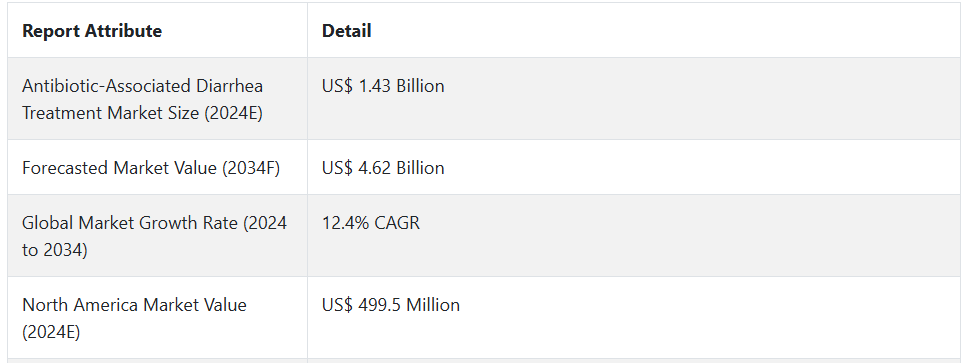972x363 pixels.
Task: Click the word Billion in the 2034F row
Action: 420,168
